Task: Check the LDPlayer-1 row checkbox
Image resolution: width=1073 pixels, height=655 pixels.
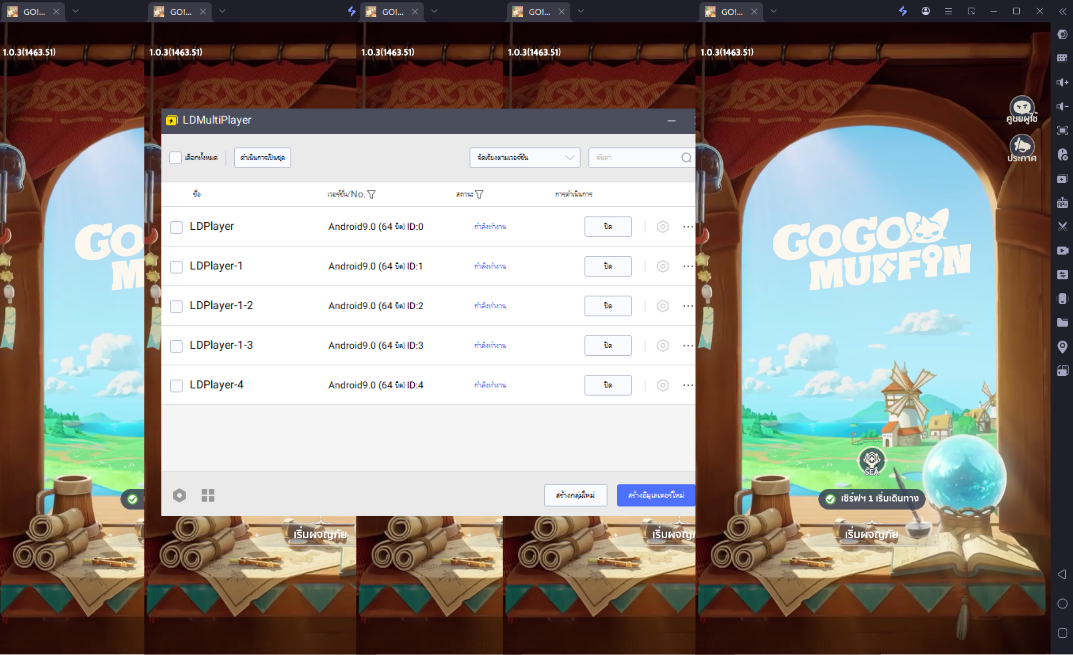Action: coord(176,267)
